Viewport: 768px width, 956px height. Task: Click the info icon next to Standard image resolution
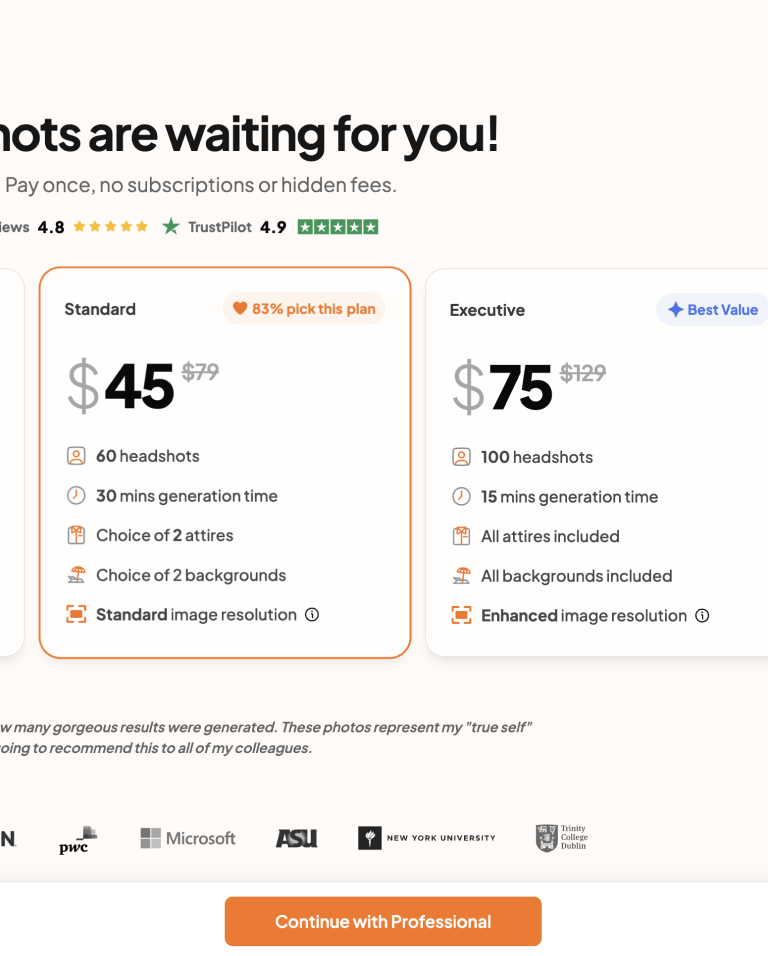pos(312,615)
